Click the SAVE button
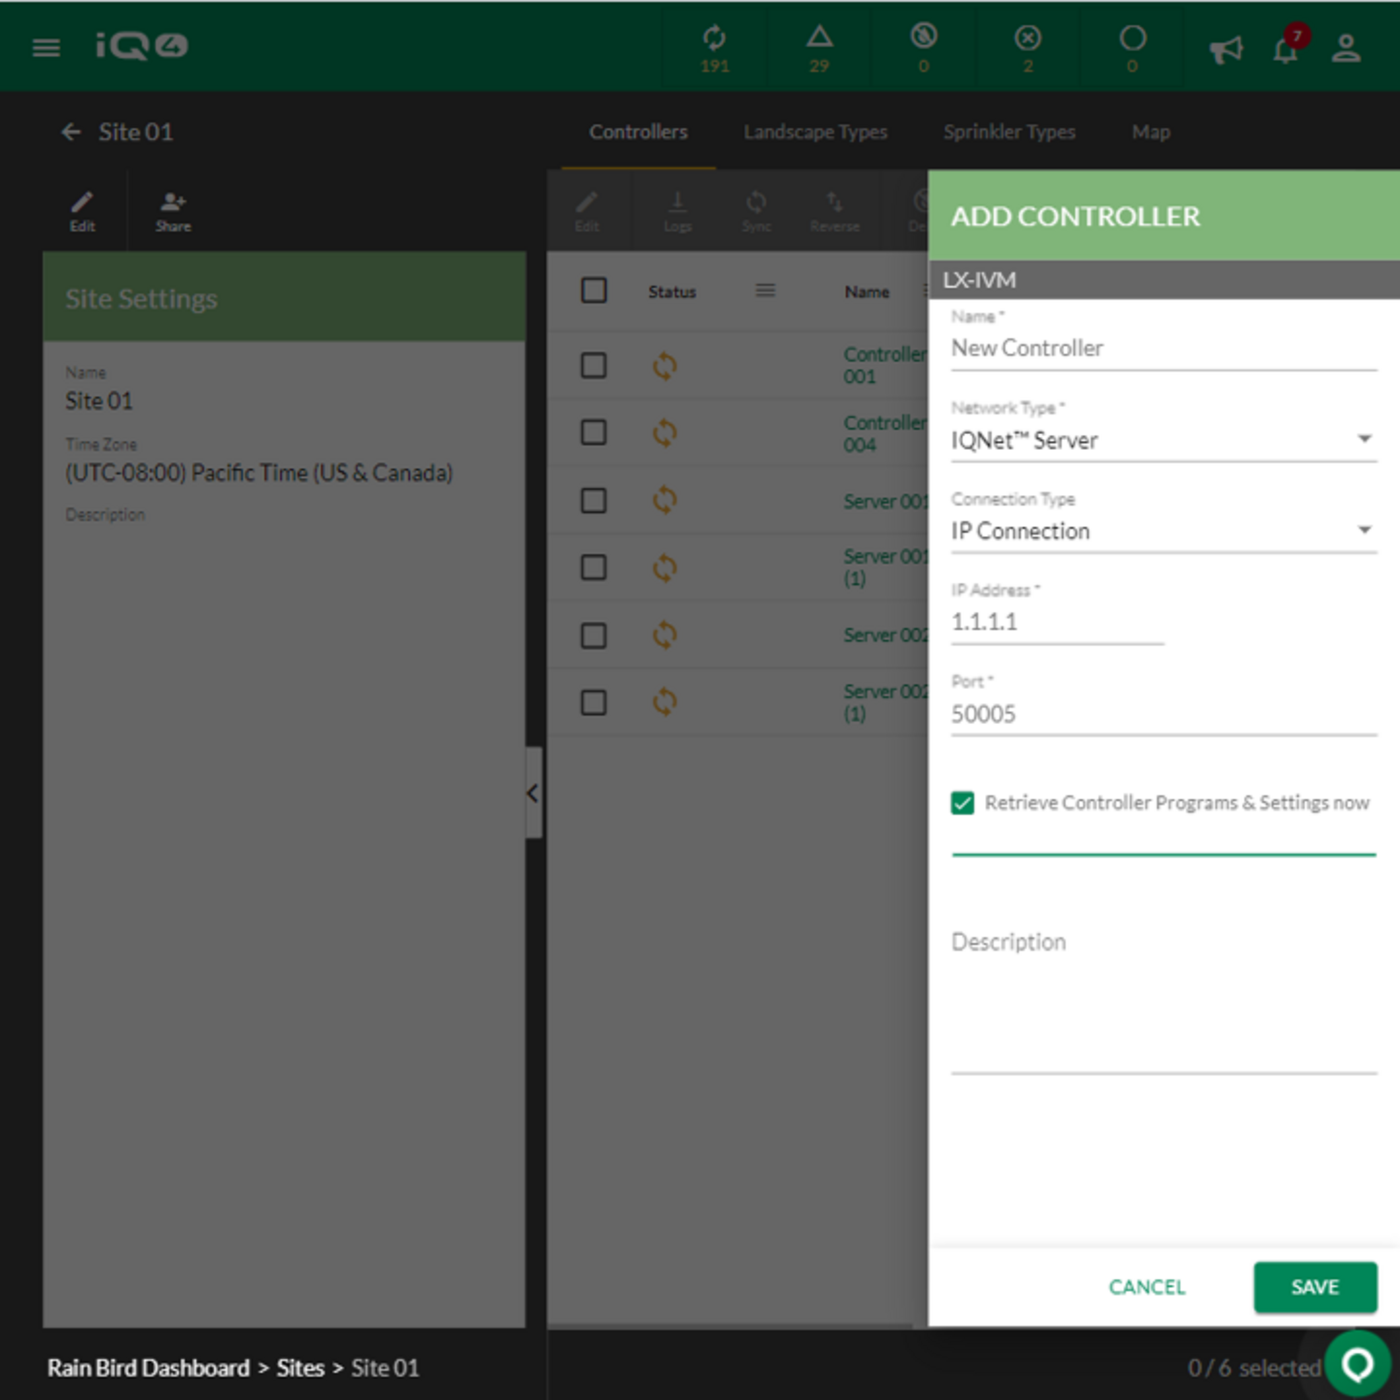 (x=1315, y=1287)
